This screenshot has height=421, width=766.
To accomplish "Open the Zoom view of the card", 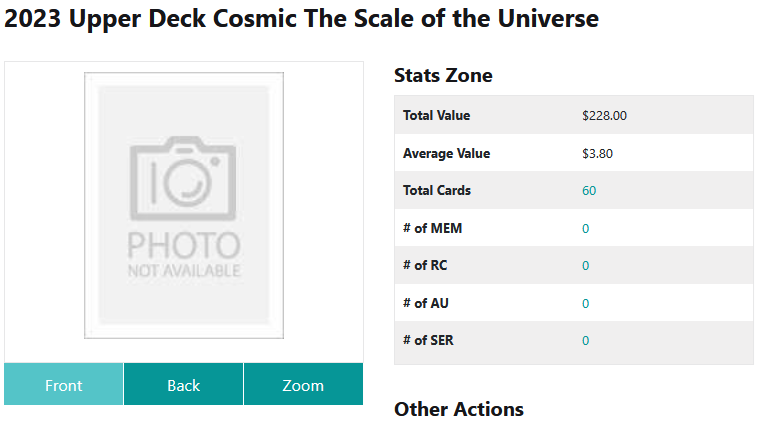I will tap(303, 384).
